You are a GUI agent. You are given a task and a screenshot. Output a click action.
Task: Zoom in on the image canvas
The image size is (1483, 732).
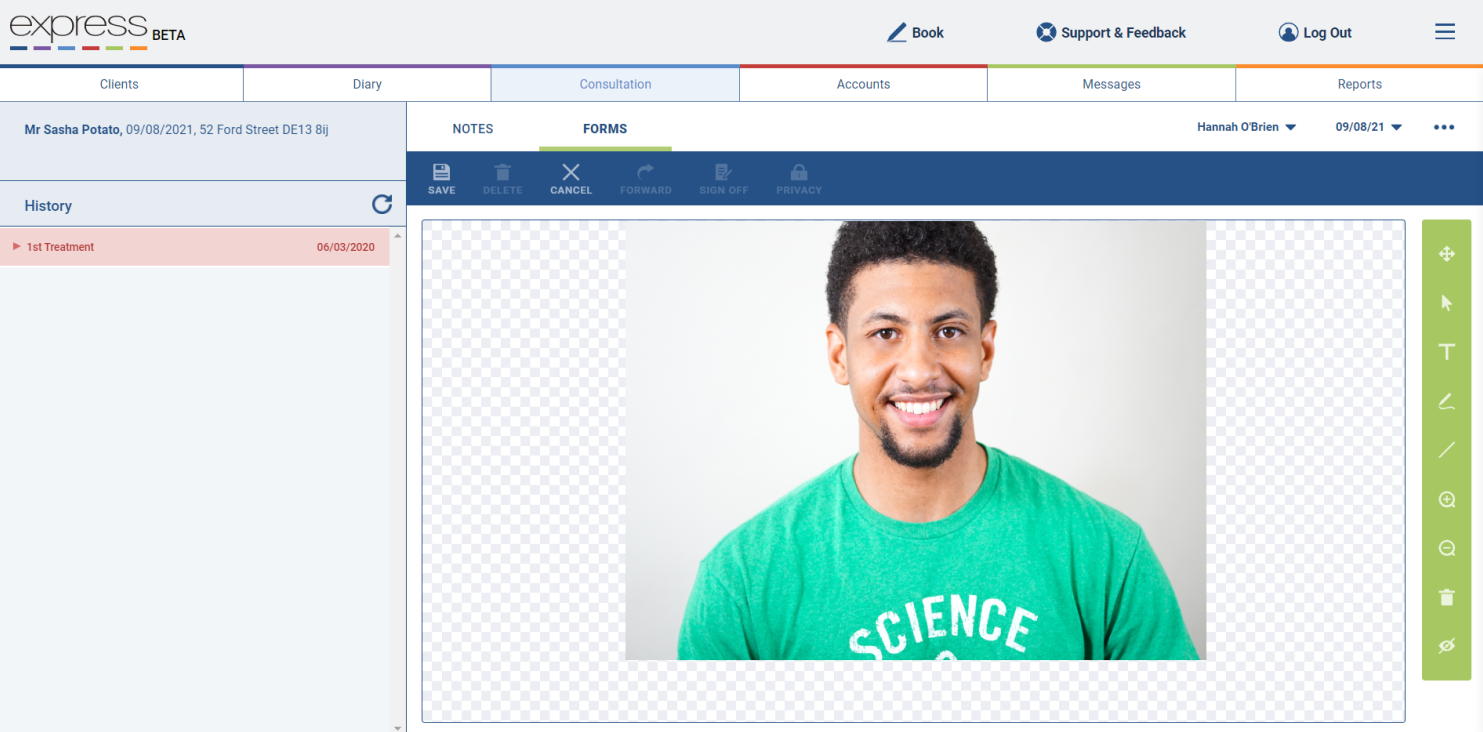pos(1446,499)
